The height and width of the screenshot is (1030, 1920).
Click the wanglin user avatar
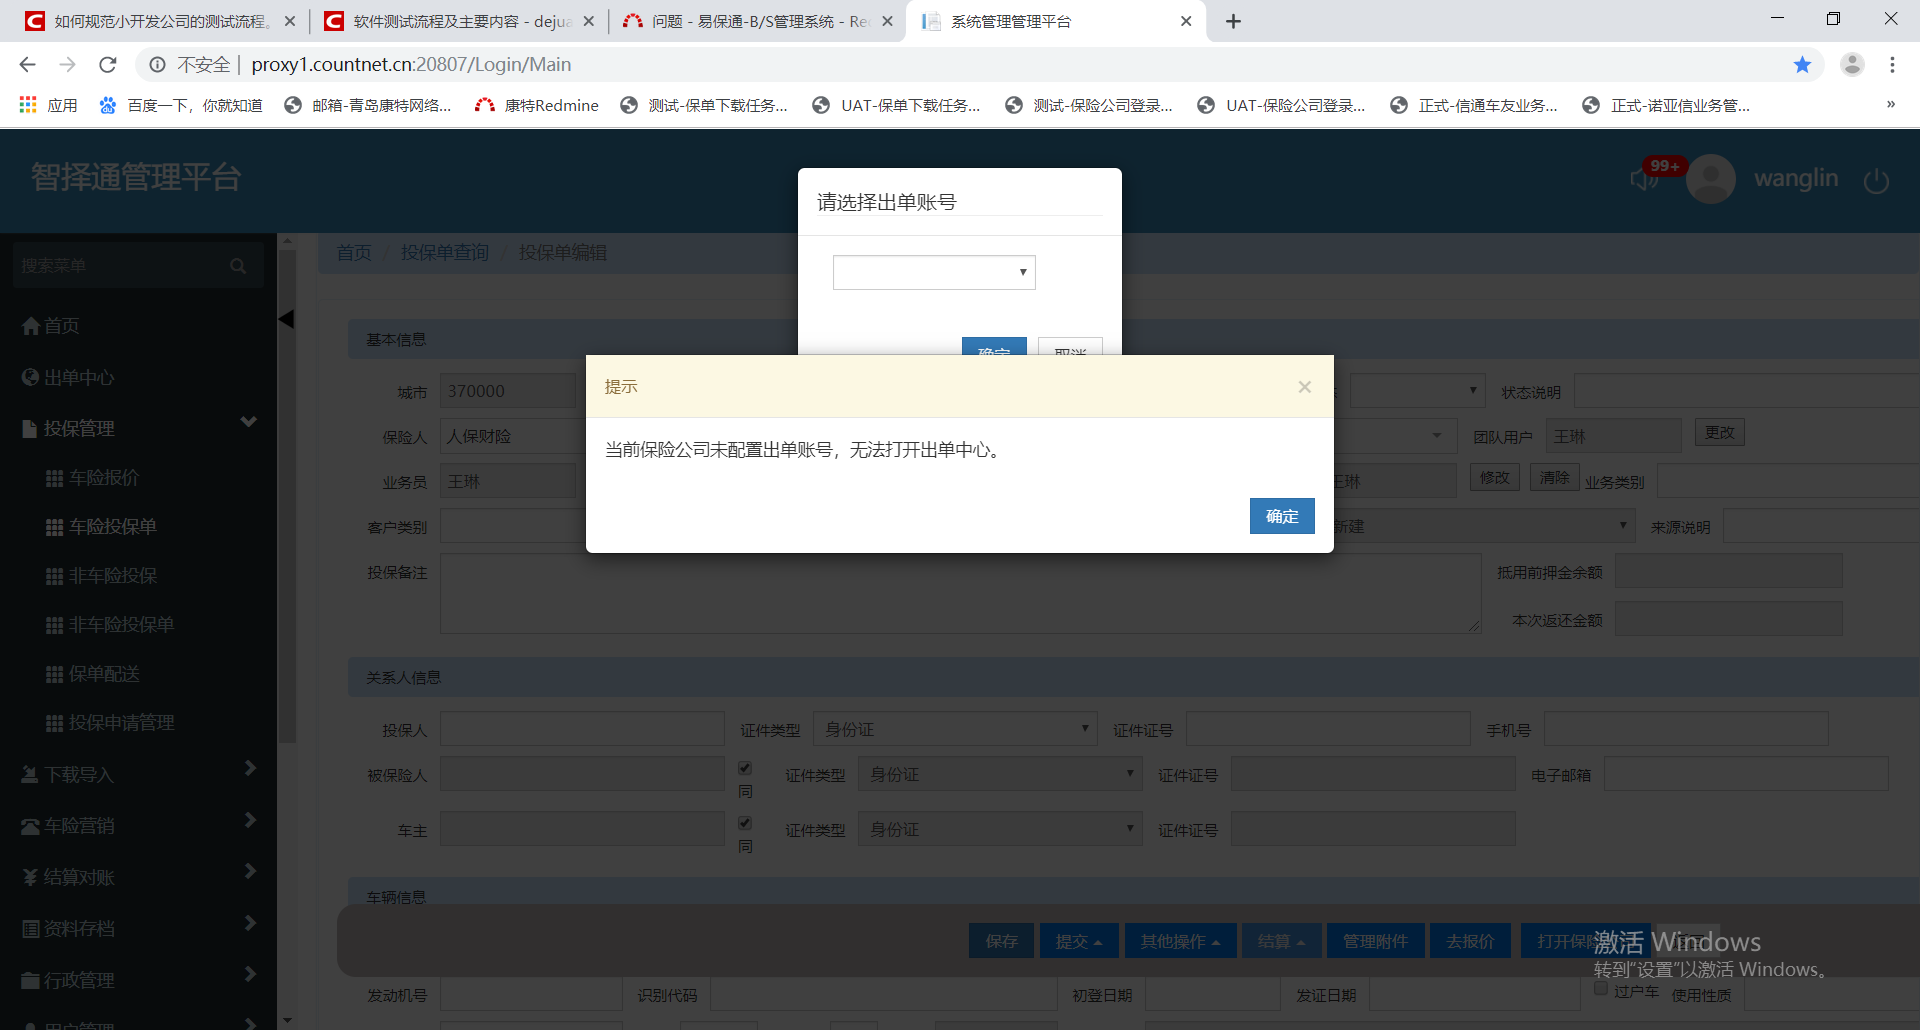click(x=1711, y=178)
